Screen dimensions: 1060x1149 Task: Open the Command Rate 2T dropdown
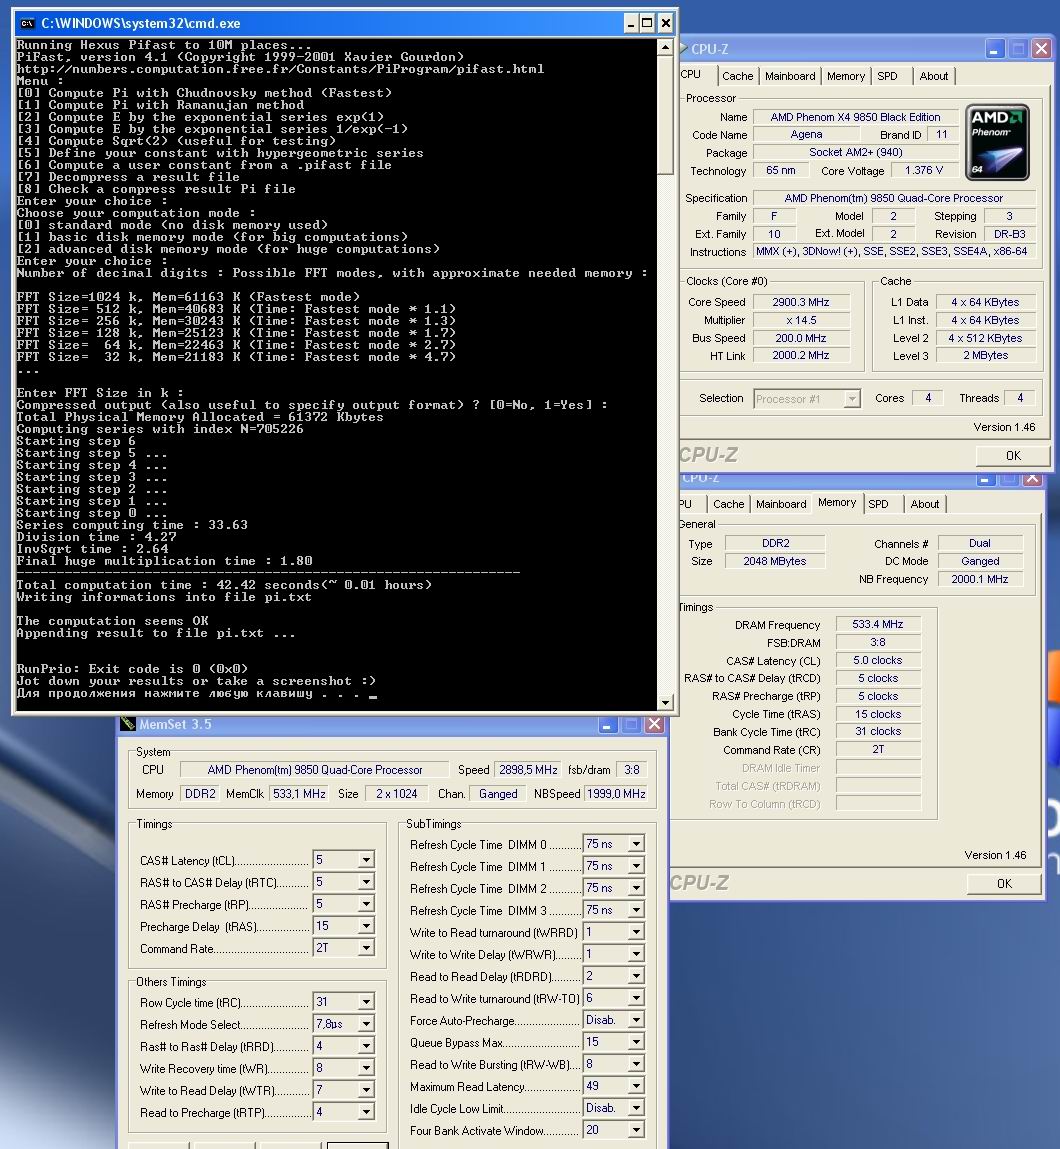(x=366, y=948)
